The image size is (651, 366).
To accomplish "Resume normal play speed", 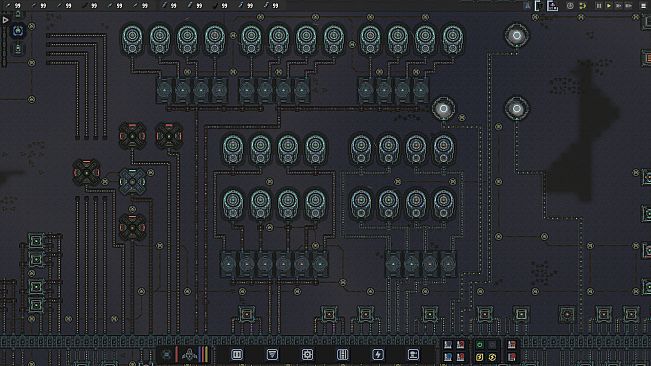I will (609, 6).
